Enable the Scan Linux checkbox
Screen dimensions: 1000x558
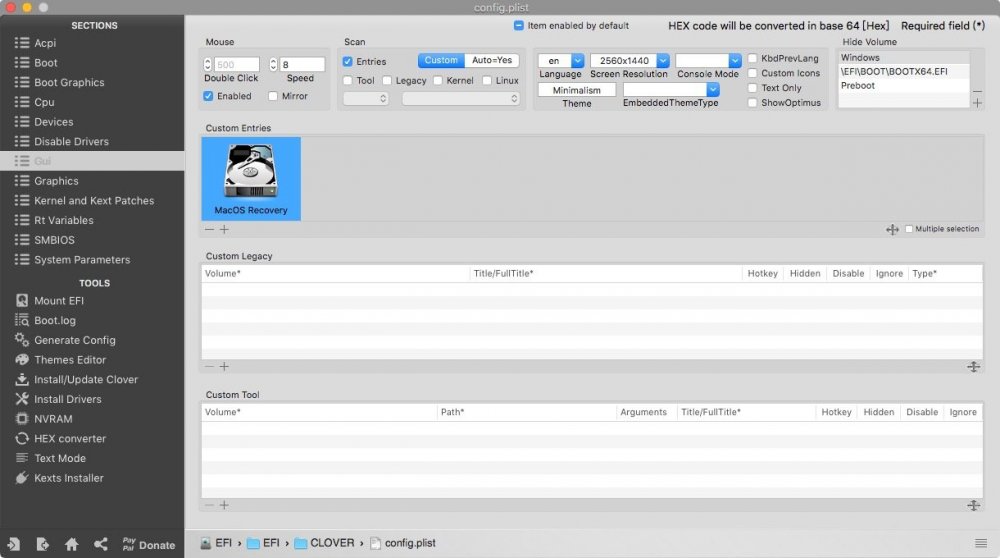(x=487, y=80)
